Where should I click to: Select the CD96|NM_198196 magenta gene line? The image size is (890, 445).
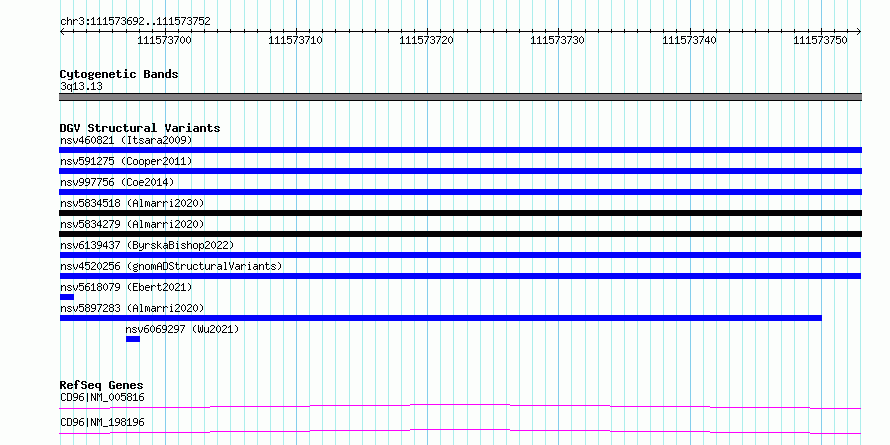(460, 431)
